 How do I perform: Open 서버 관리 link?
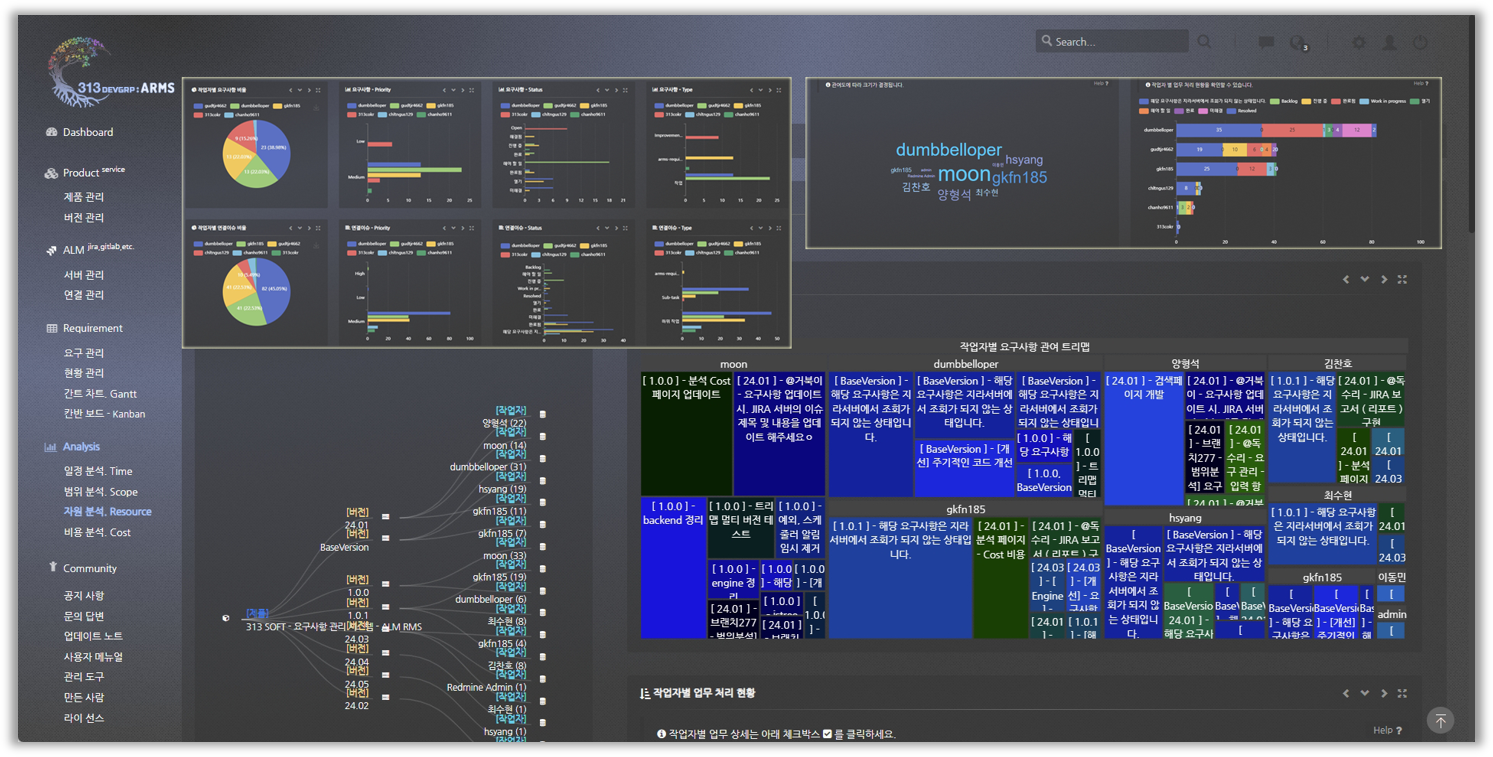84,275
